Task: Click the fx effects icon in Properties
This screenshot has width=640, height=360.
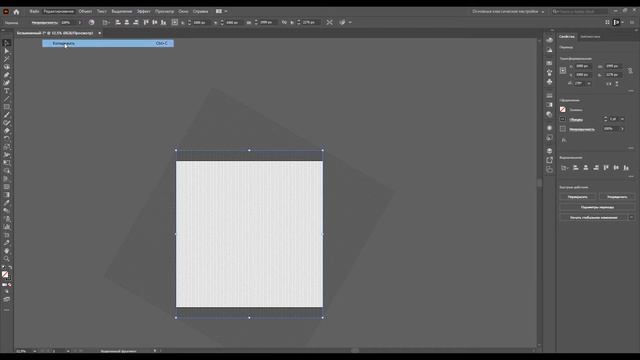Action: tap(564, 140)
